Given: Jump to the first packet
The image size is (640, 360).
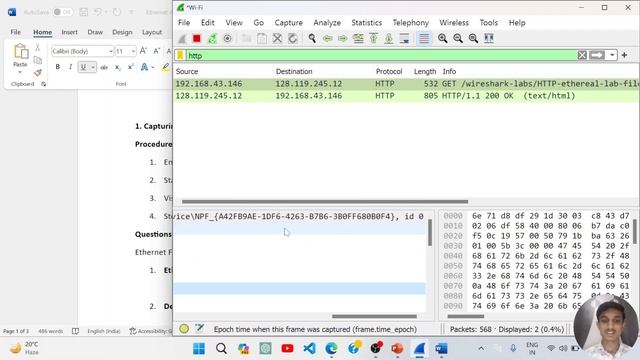Looking at the screenshot, I should (373, 38).
